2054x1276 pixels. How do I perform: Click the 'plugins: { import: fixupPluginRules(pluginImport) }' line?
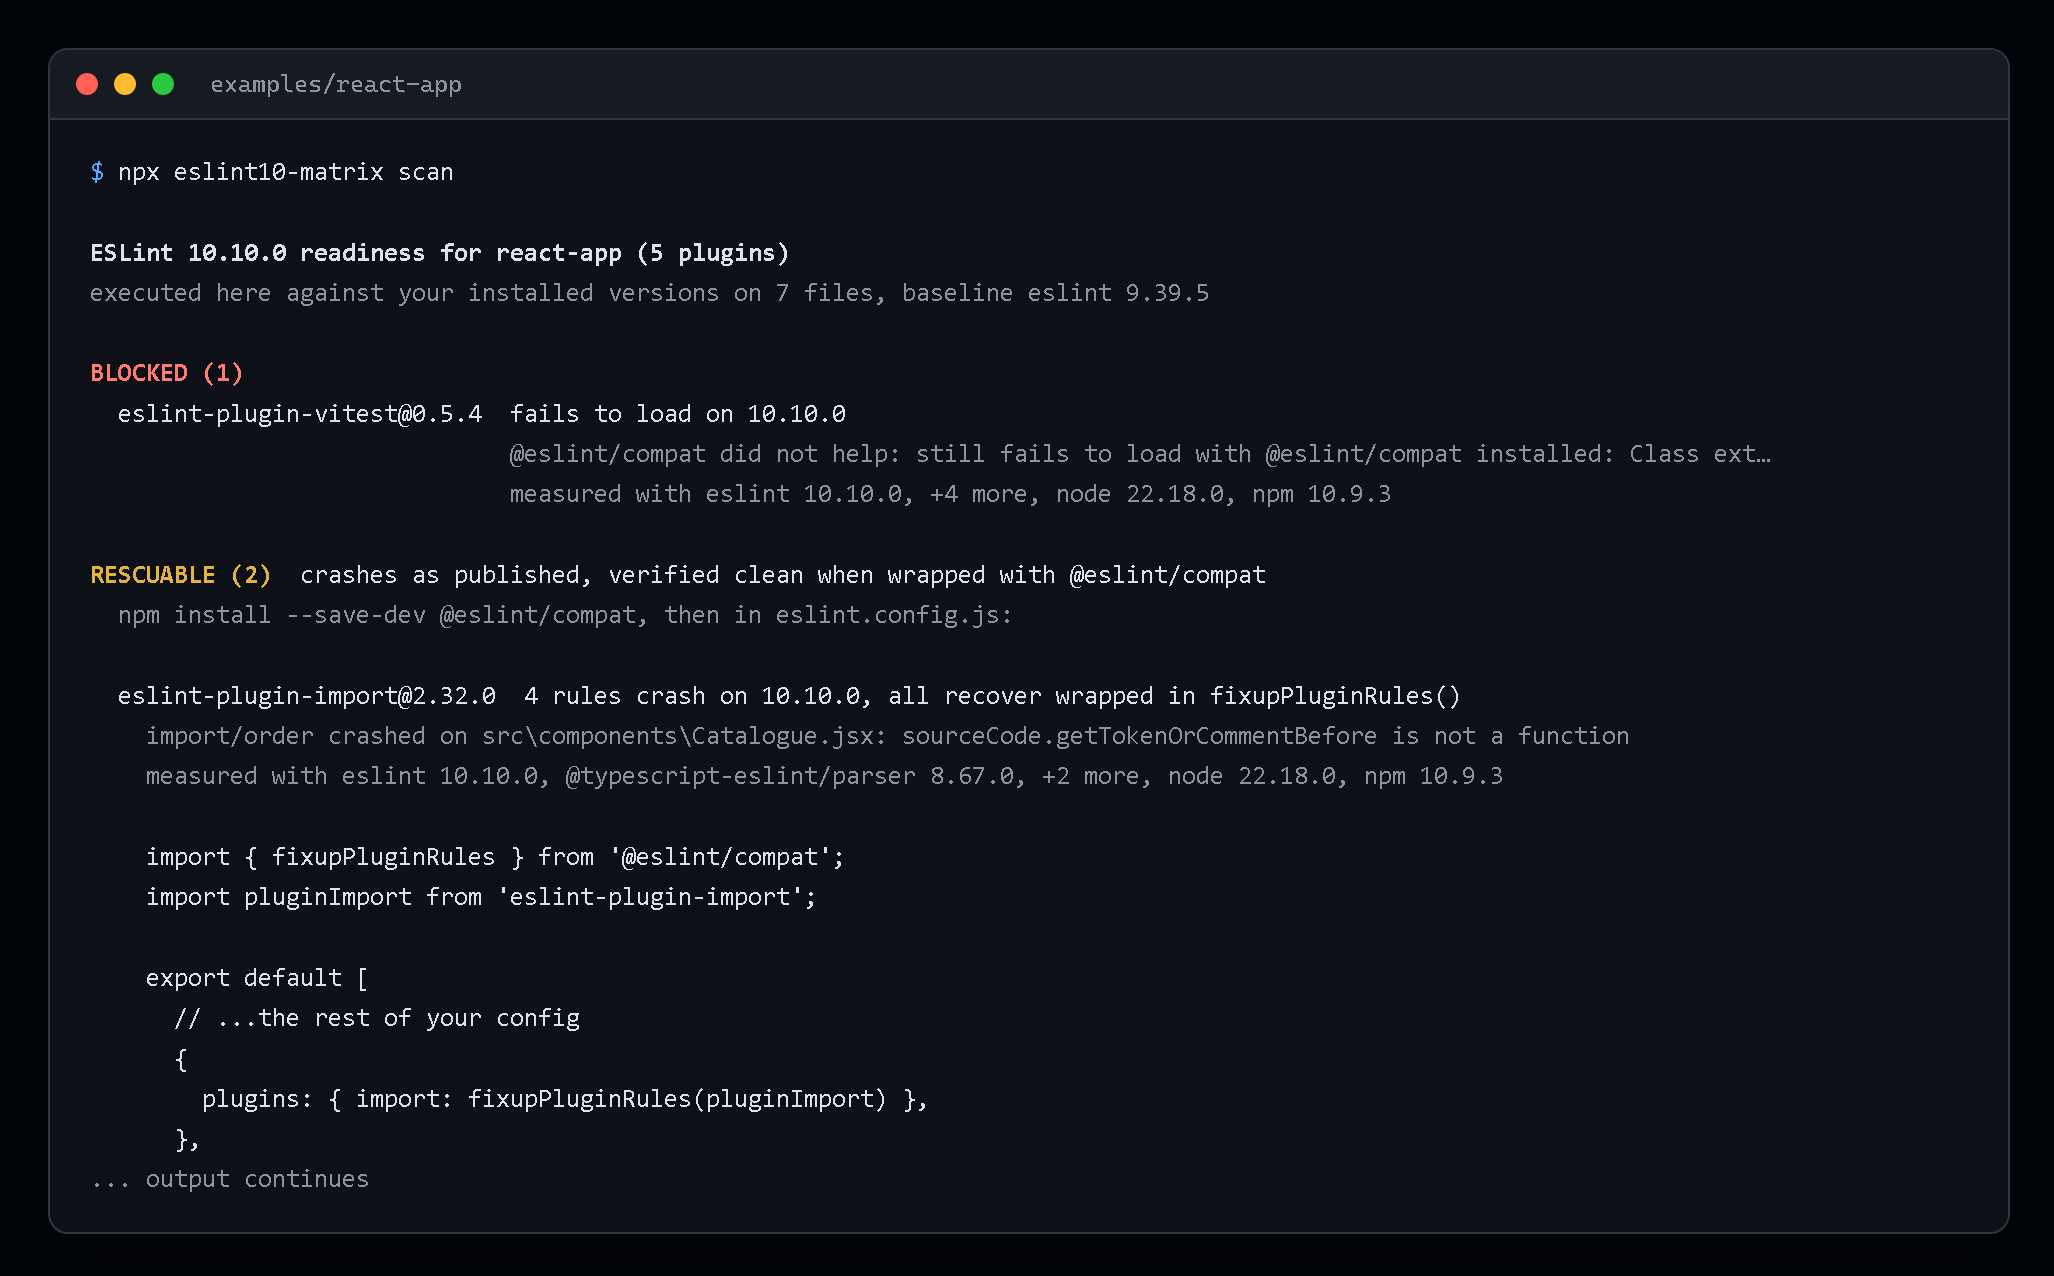point(565,1099)
